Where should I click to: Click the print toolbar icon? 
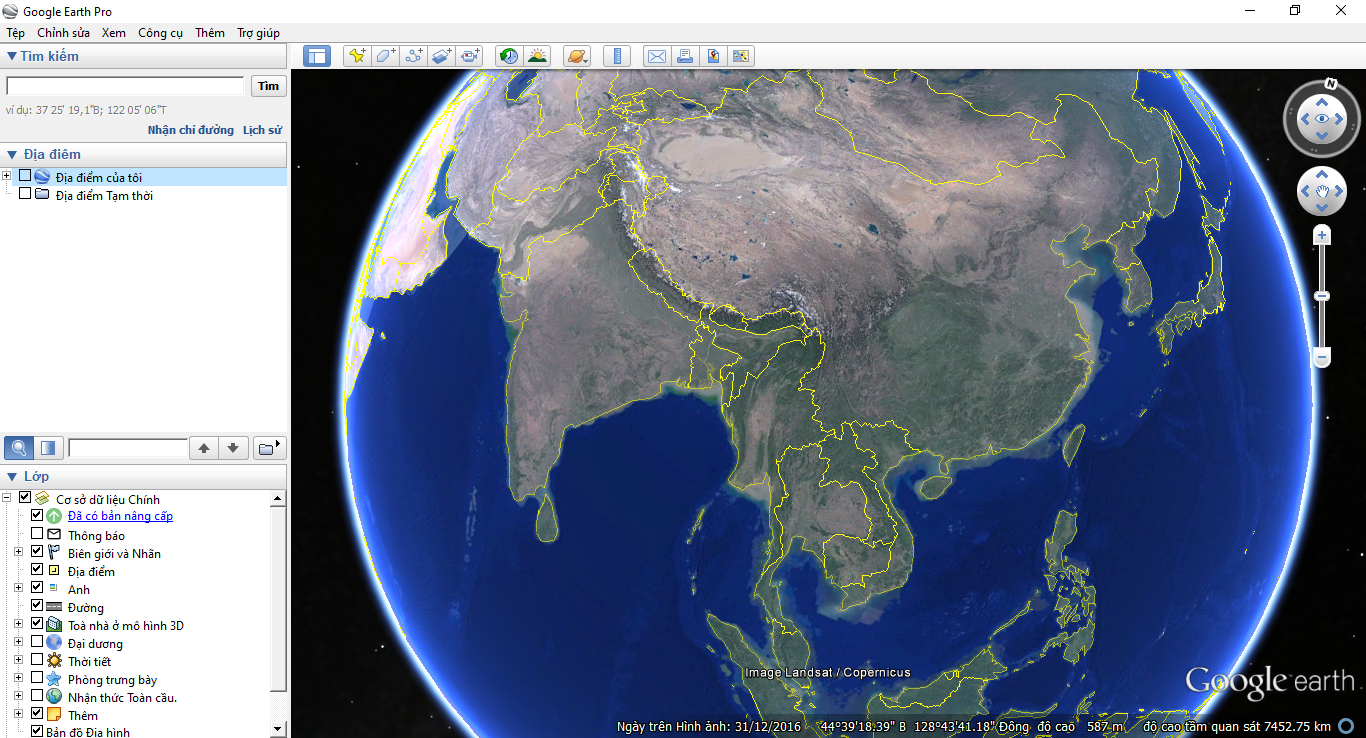click(684, 56)
